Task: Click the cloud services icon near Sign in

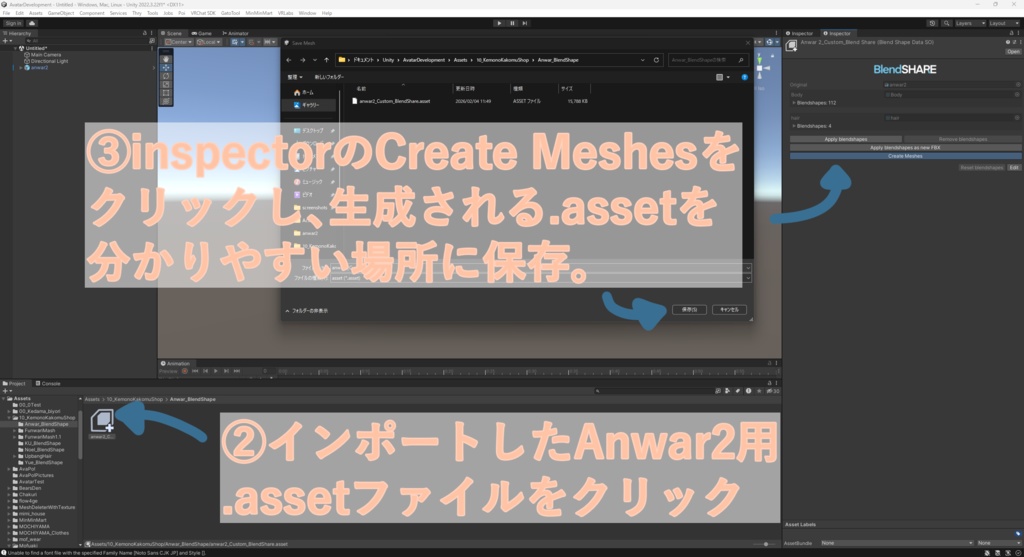Action: click(31, 23)
